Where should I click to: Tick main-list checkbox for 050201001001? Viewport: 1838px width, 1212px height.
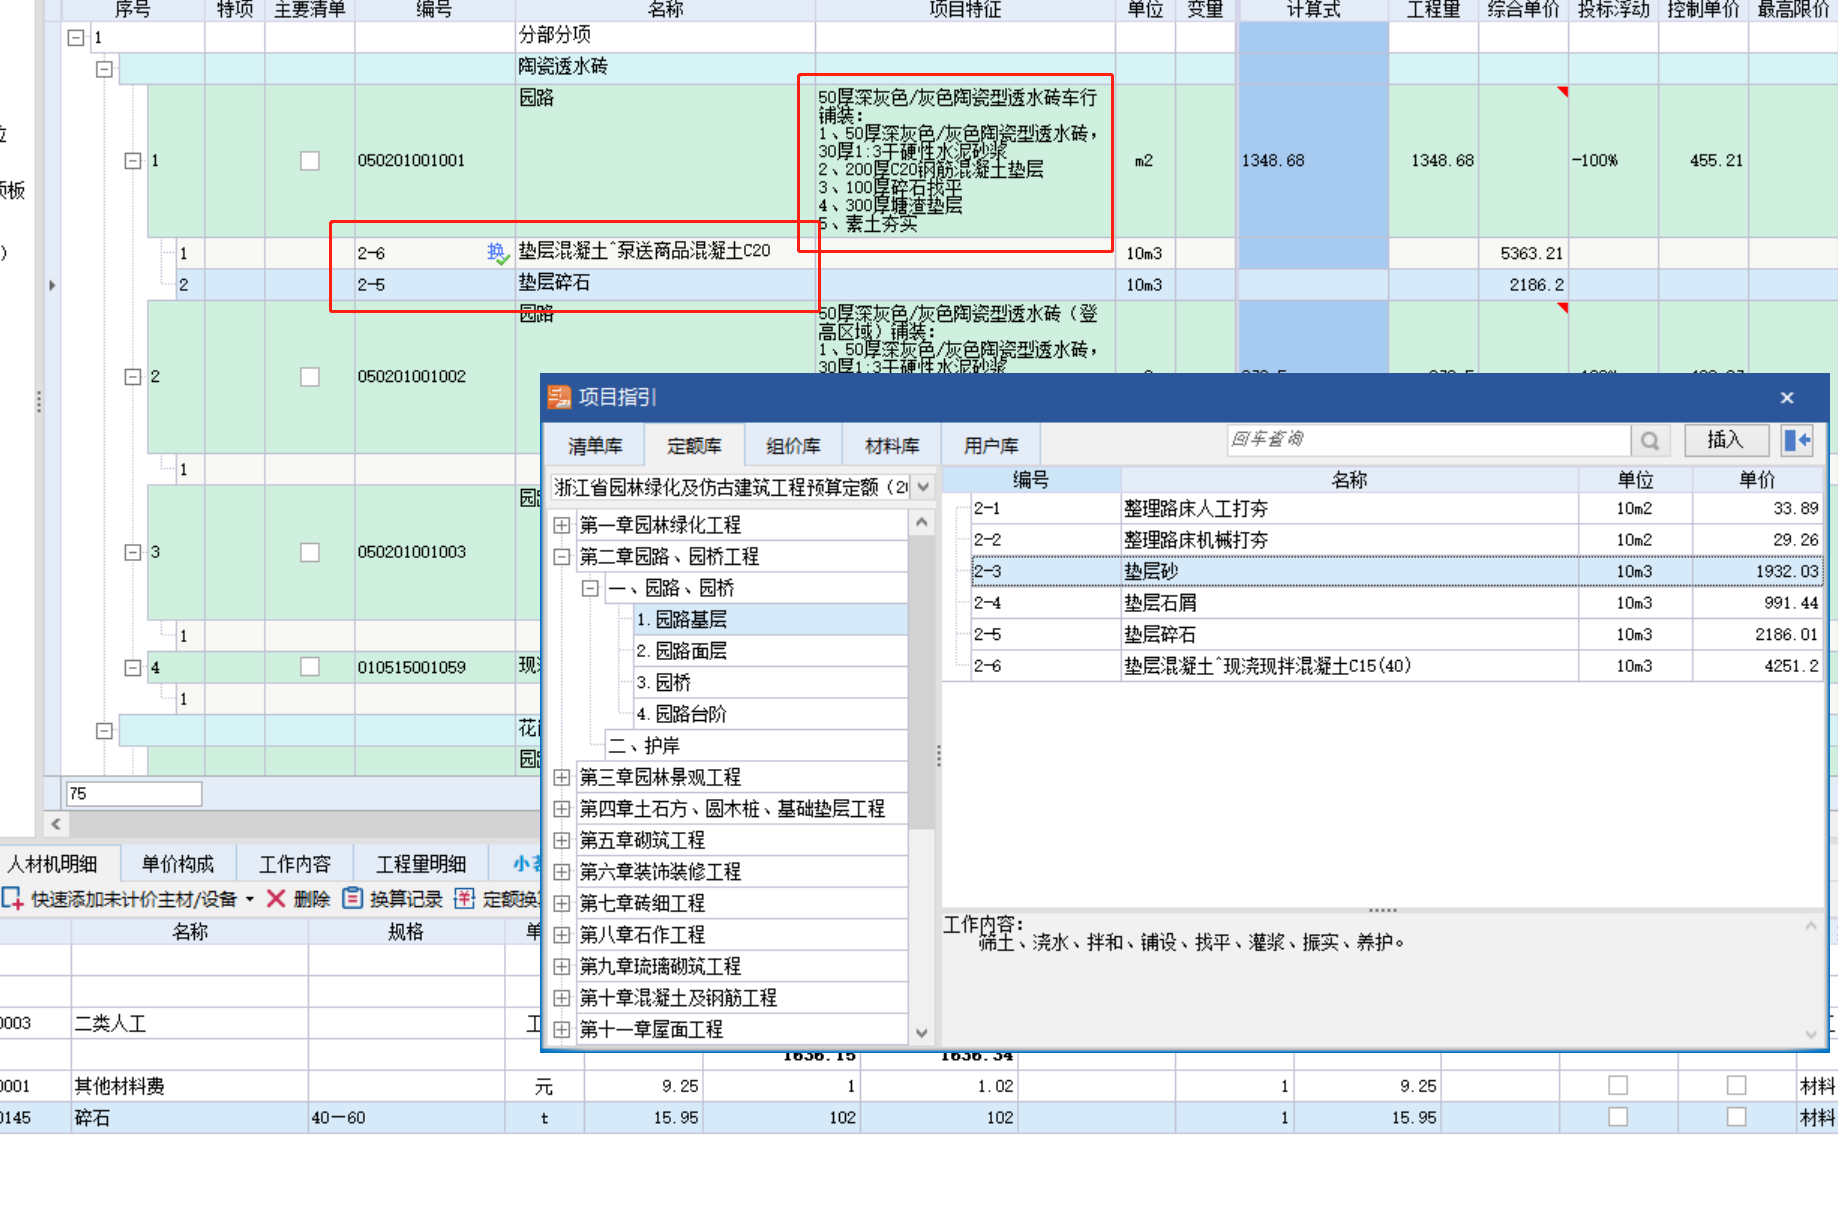pyautogui.click(x=310, y=161)
